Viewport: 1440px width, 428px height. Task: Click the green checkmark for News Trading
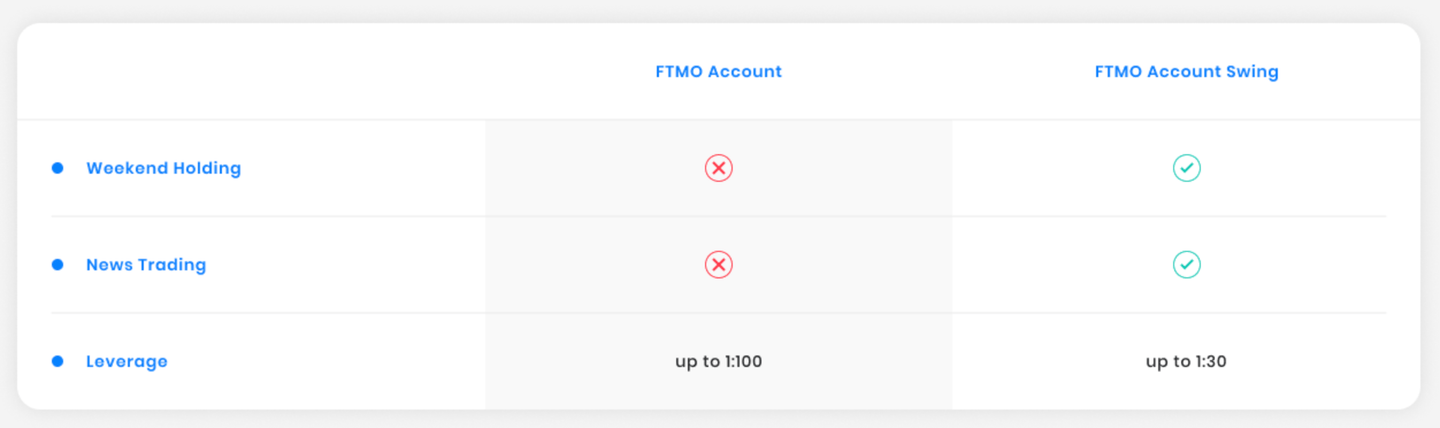click(1186, 265)
